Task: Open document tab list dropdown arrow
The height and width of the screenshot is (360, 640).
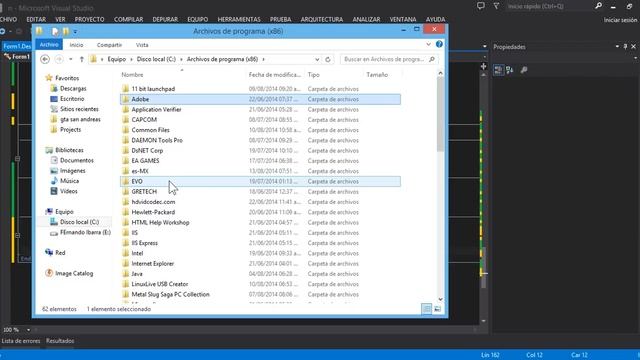Action: (484, 47)
